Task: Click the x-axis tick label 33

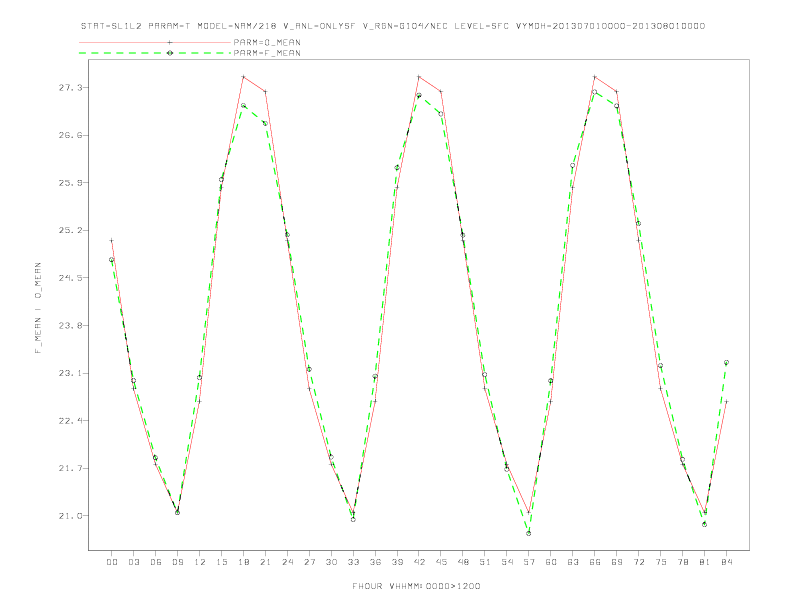Action: pos(354,562)
